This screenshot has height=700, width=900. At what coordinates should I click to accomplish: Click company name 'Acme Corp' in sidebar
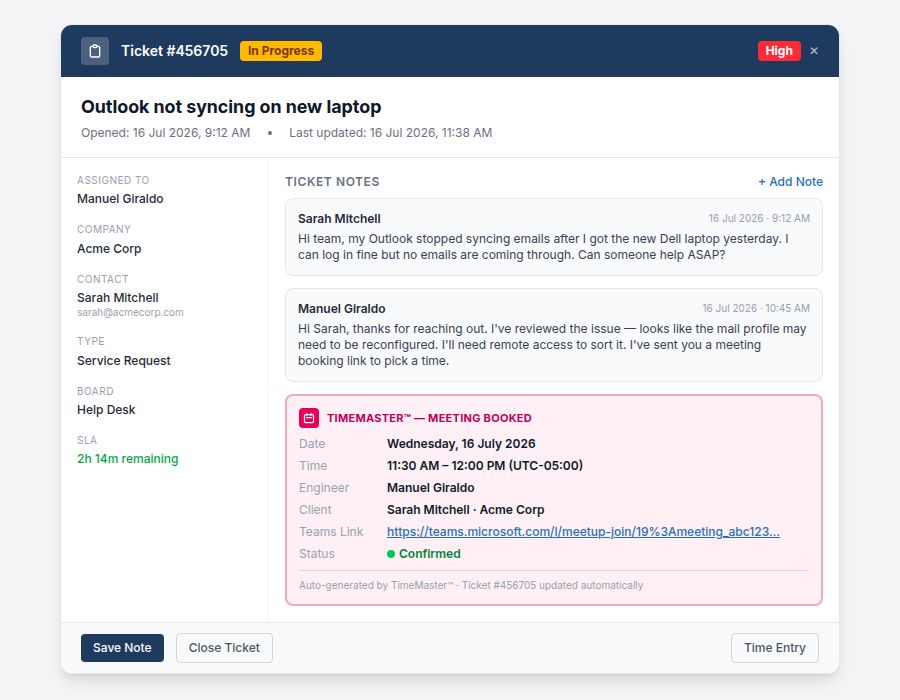tap(109, 249)
